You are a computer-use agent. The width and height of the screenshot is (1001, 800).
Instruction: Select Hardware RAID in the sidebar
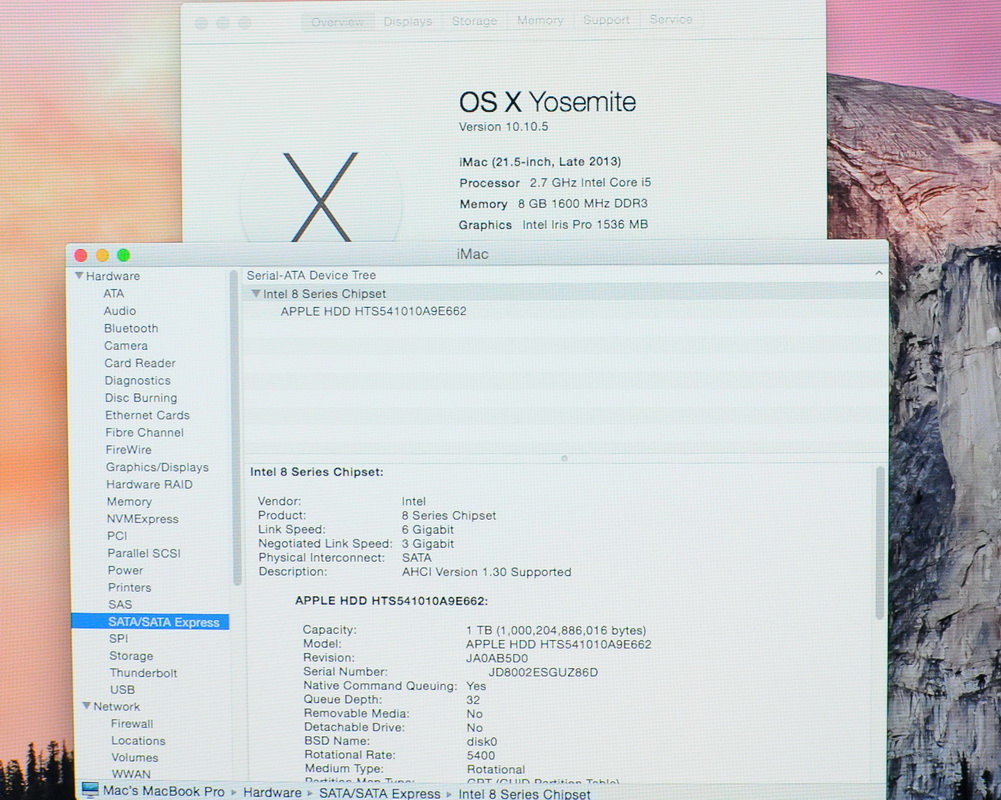[x=149, y=485]
